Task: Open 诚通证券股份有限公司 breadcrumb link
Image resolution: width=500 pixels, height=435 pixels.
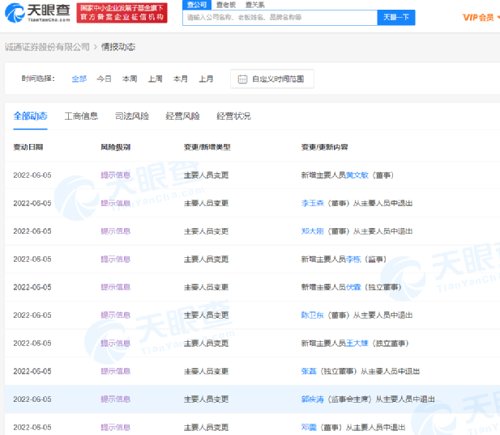Action: [x=47, y=47]
